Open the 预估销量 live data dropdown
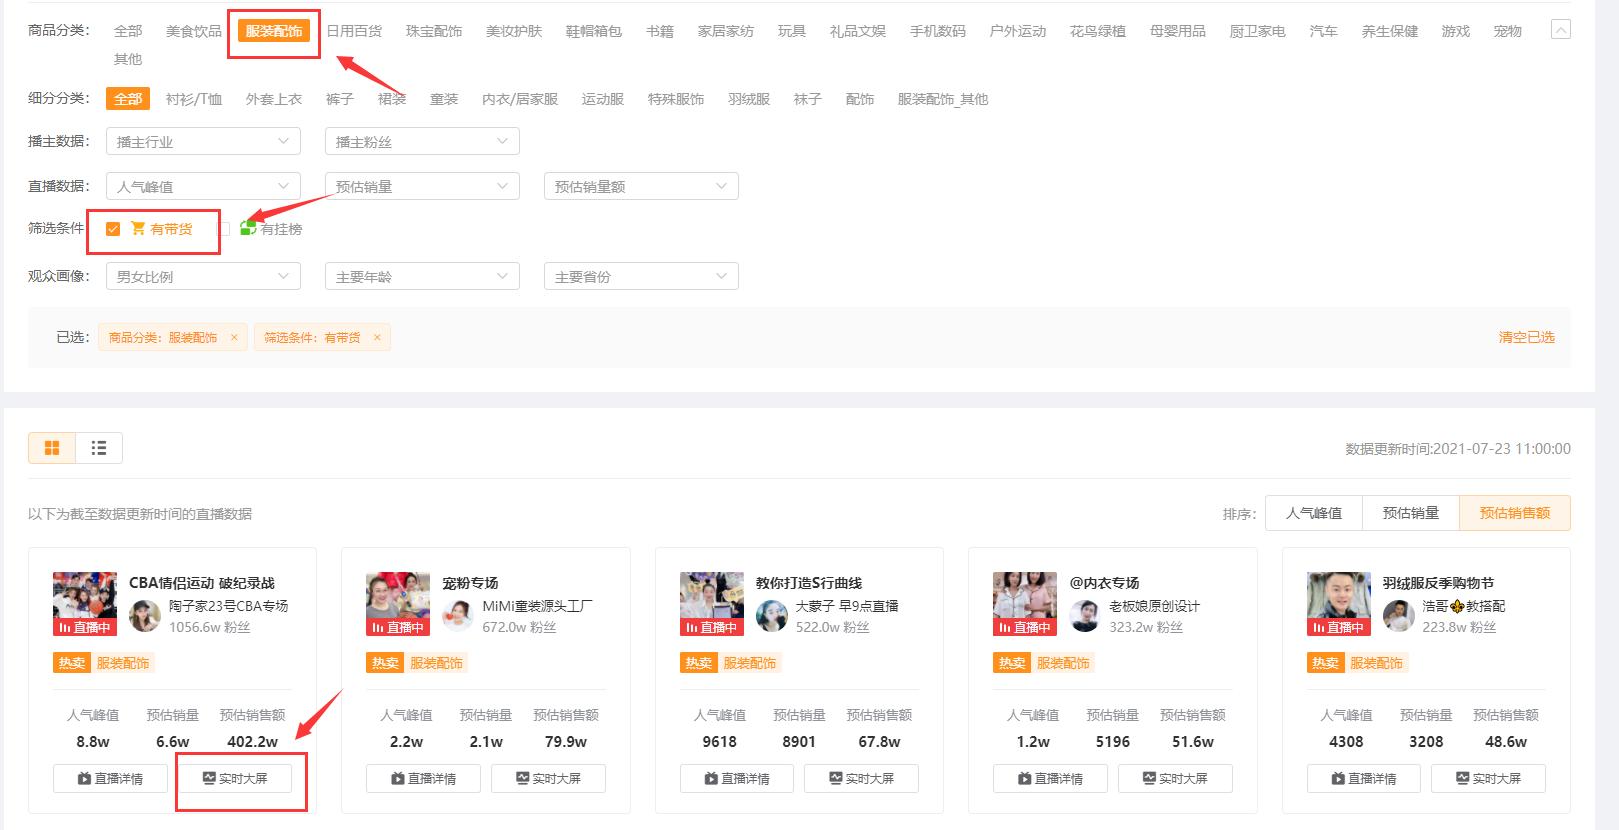The height and width of the screenshot is (830, 1619). (422, 186)
